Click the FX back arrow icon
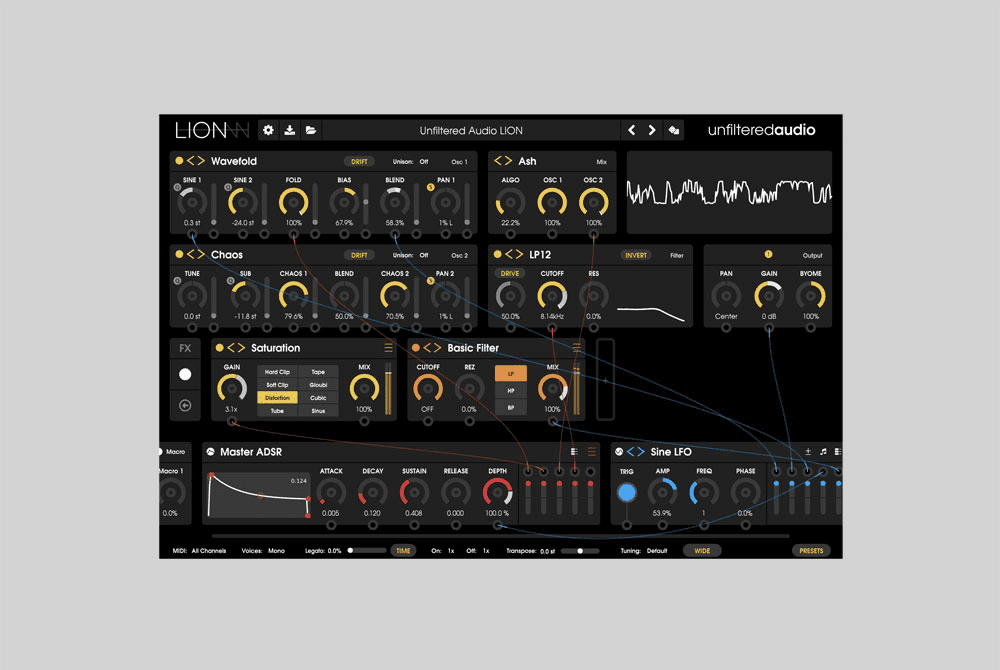 185,405
